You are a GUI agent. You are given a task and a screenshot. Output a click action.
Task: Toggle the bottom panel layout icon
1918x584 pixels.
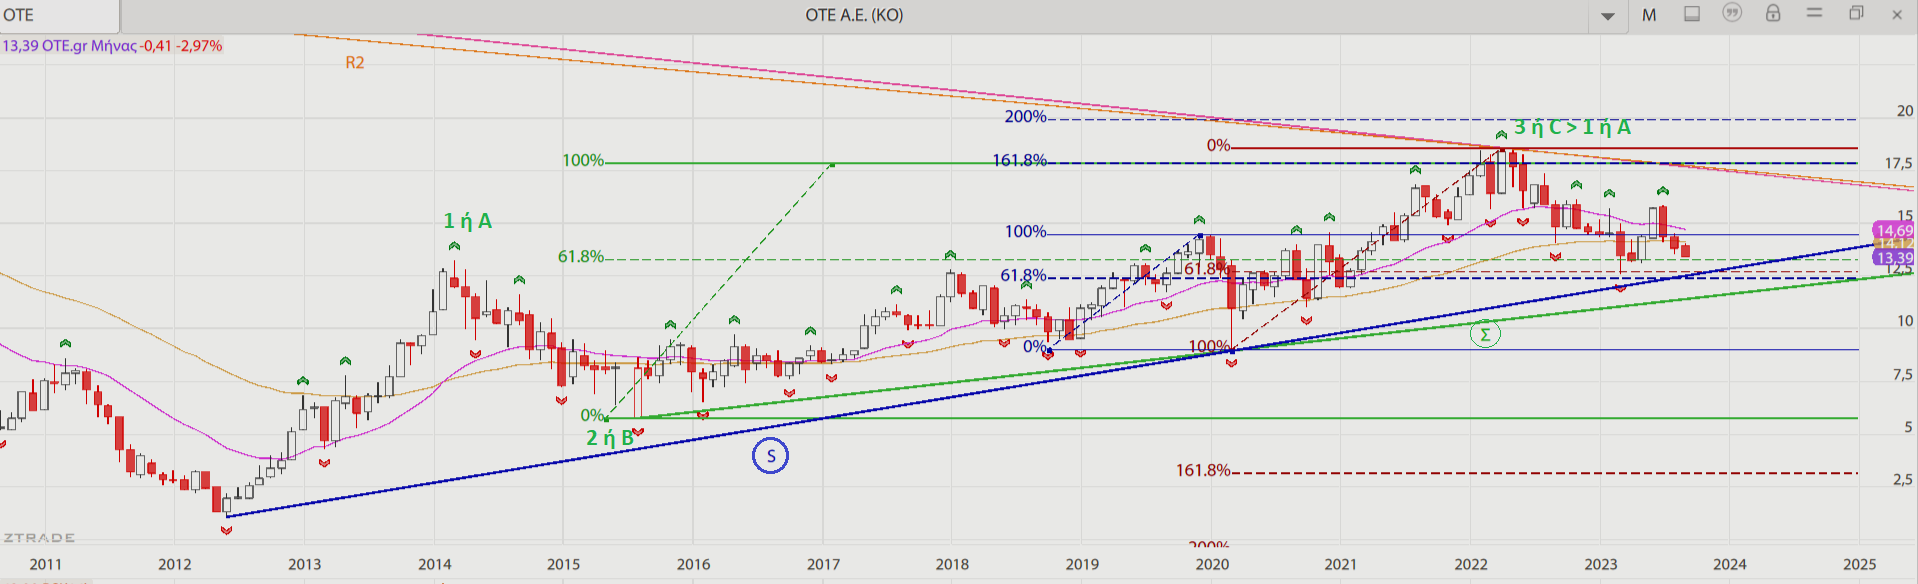tap(1692, 14)
